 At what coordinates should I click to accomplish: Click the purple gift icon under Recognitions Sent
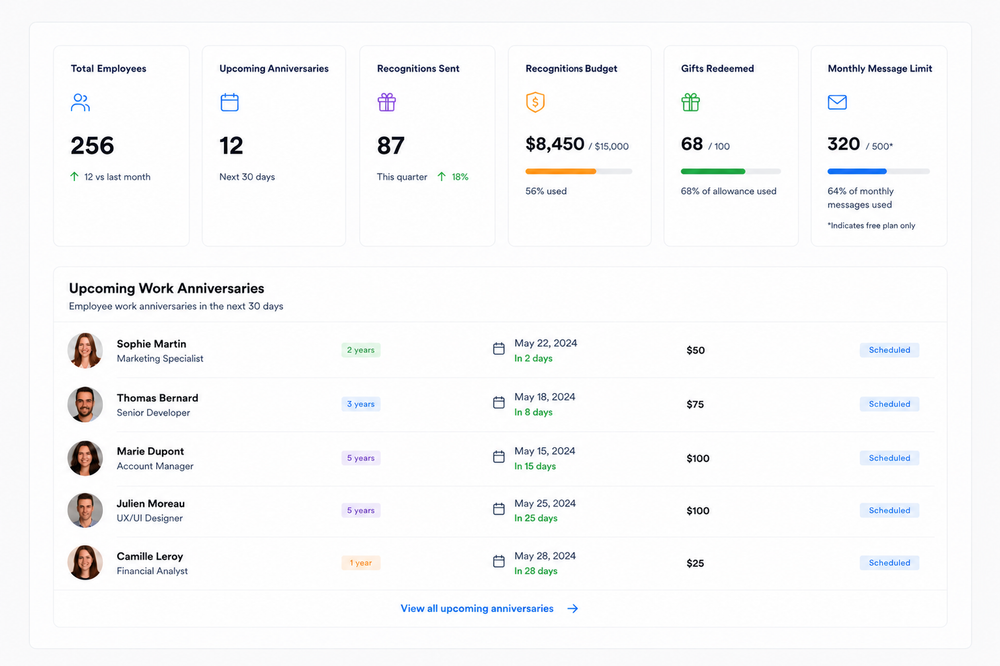pyautogui.click(x=386, y=102)
